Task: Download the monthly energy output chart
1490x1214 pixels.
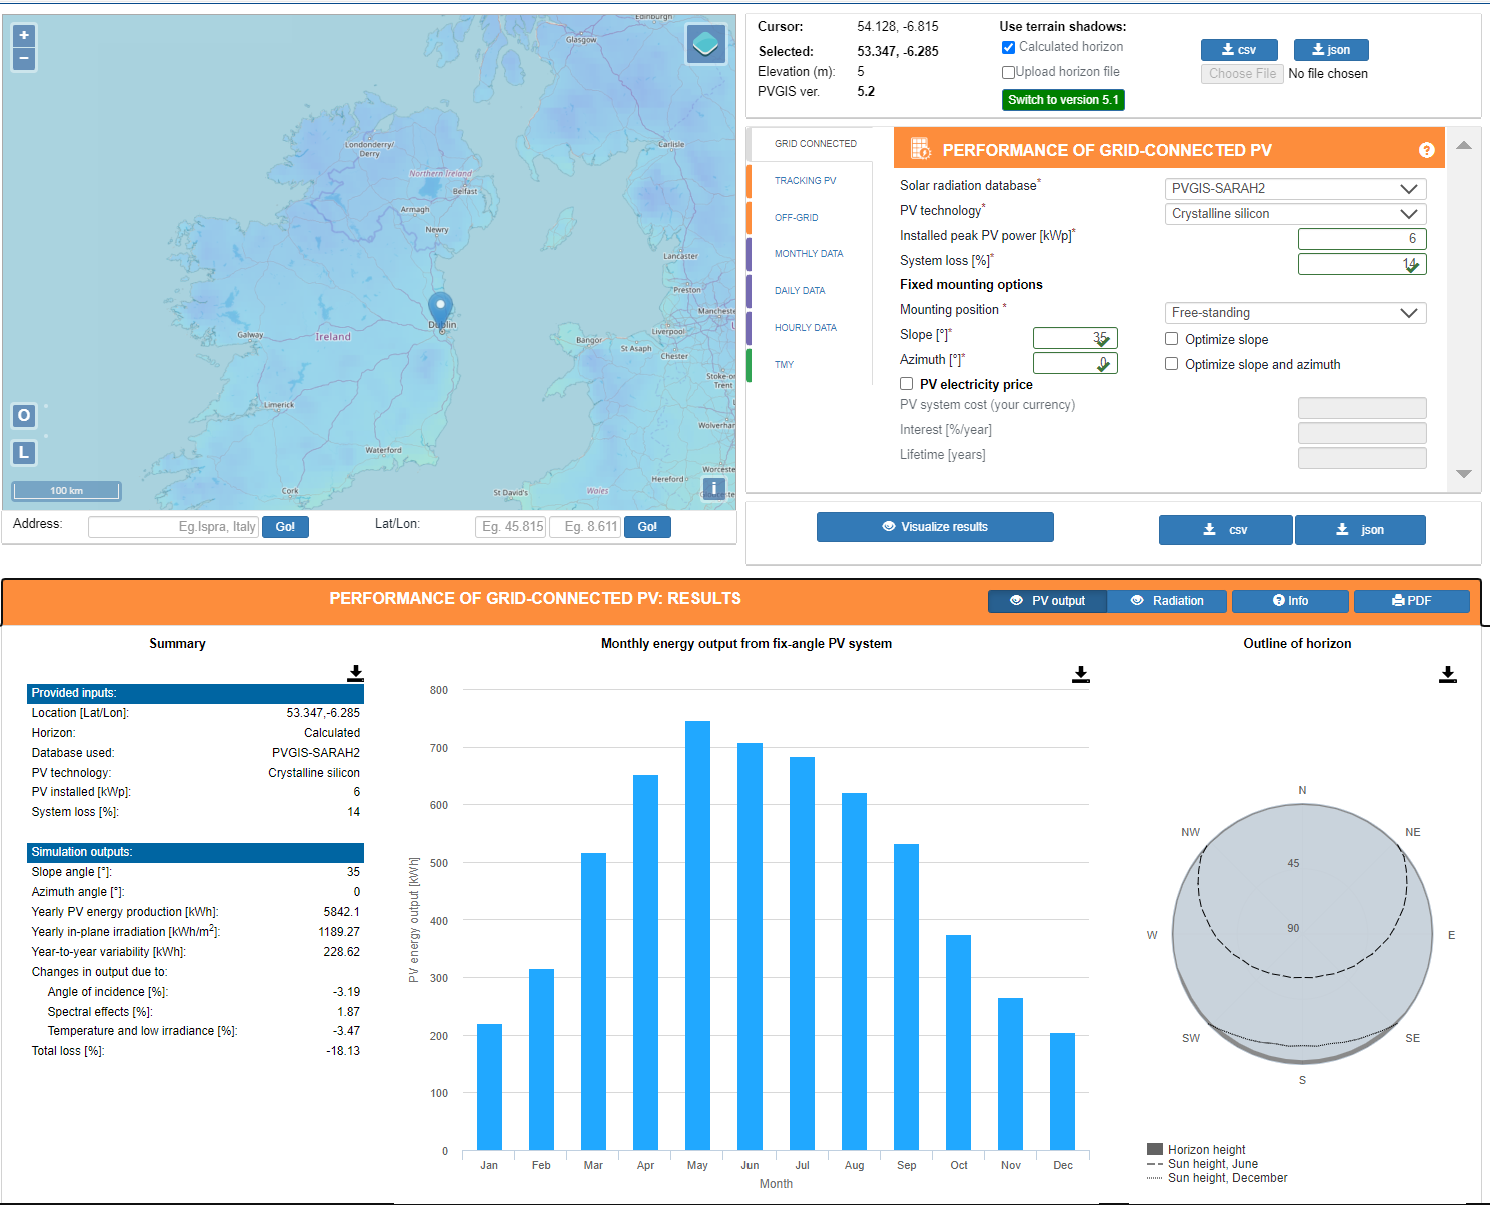Action: (x=1080, y=675)
